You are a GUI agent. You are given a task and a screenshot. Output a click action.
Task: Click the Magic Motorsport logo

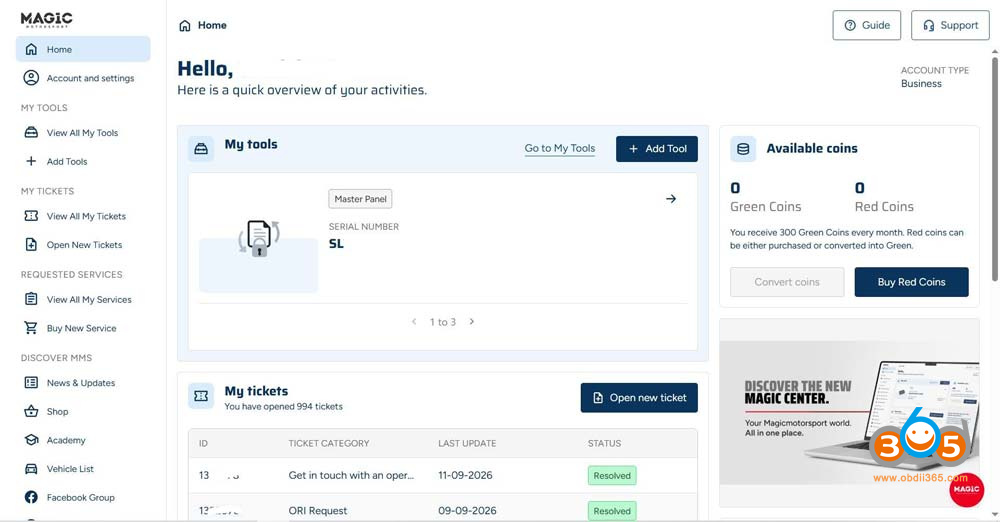pyautogui.click(x=47, y=19)
